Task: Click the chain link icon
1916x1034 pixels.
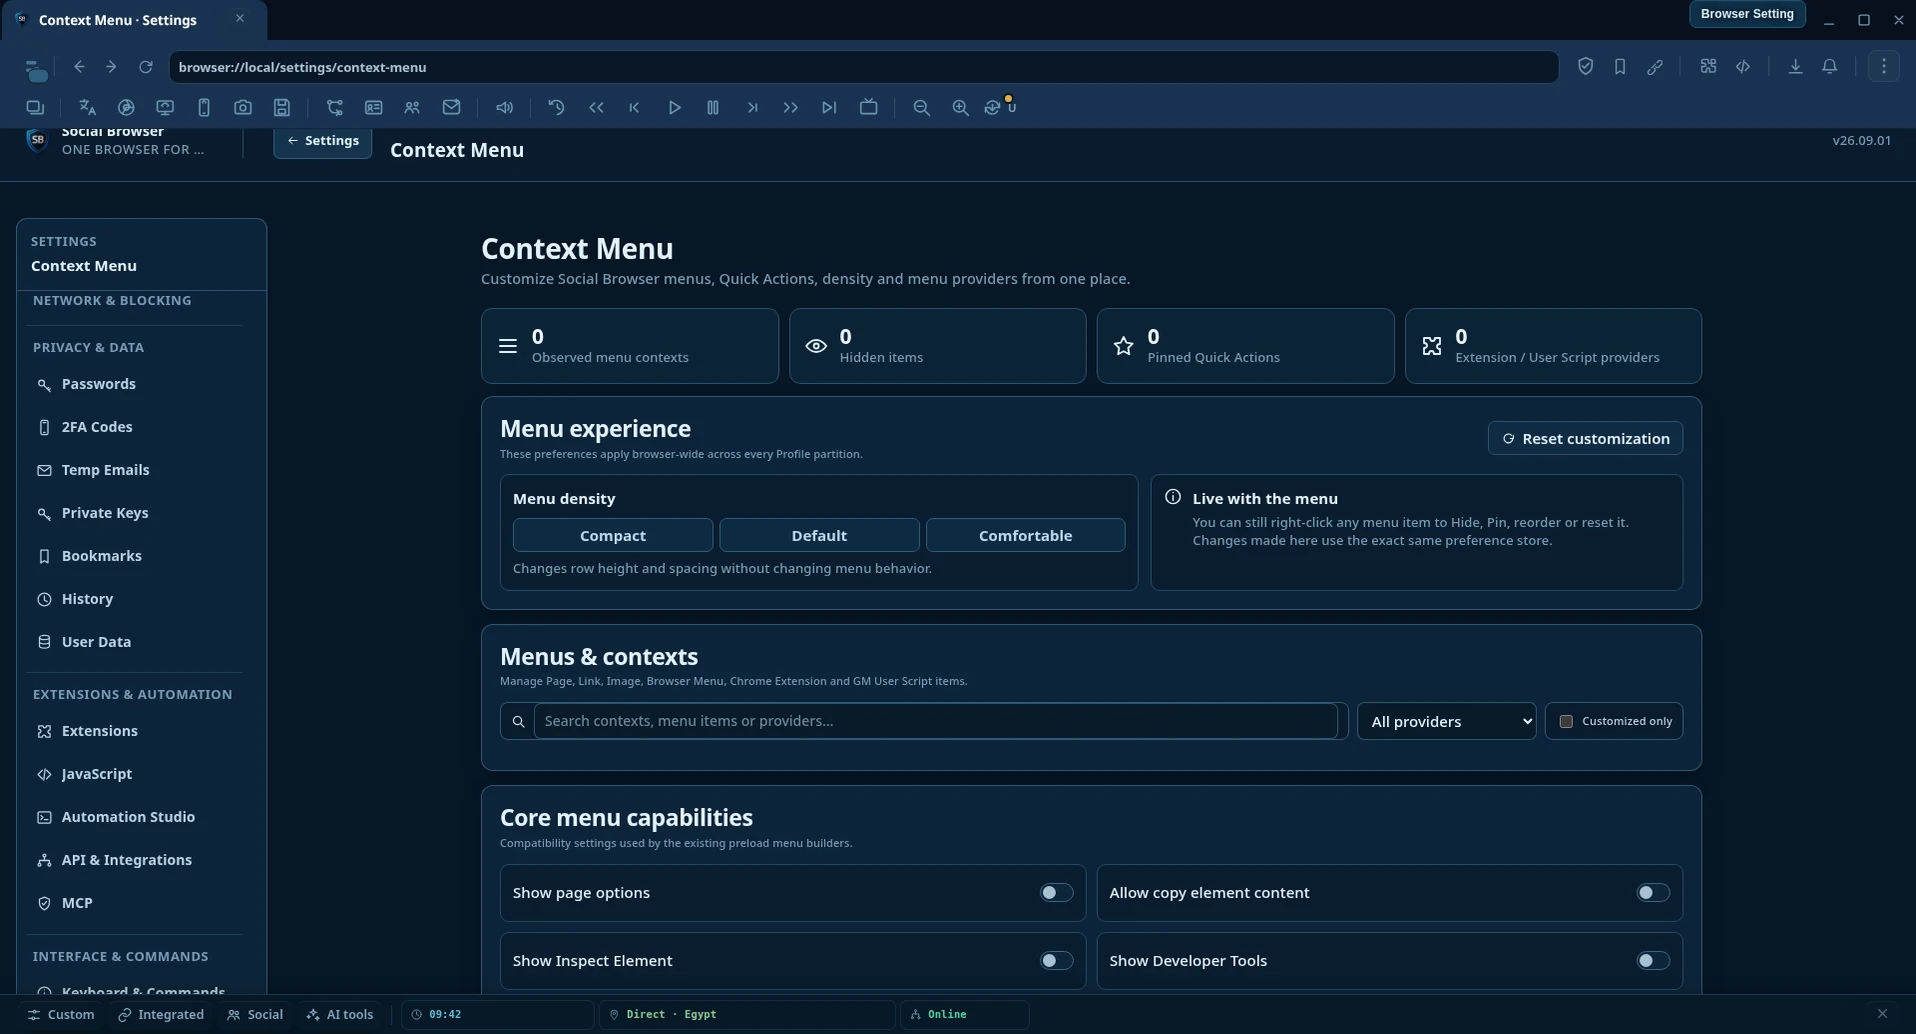Action: [x=1655, y=67]
